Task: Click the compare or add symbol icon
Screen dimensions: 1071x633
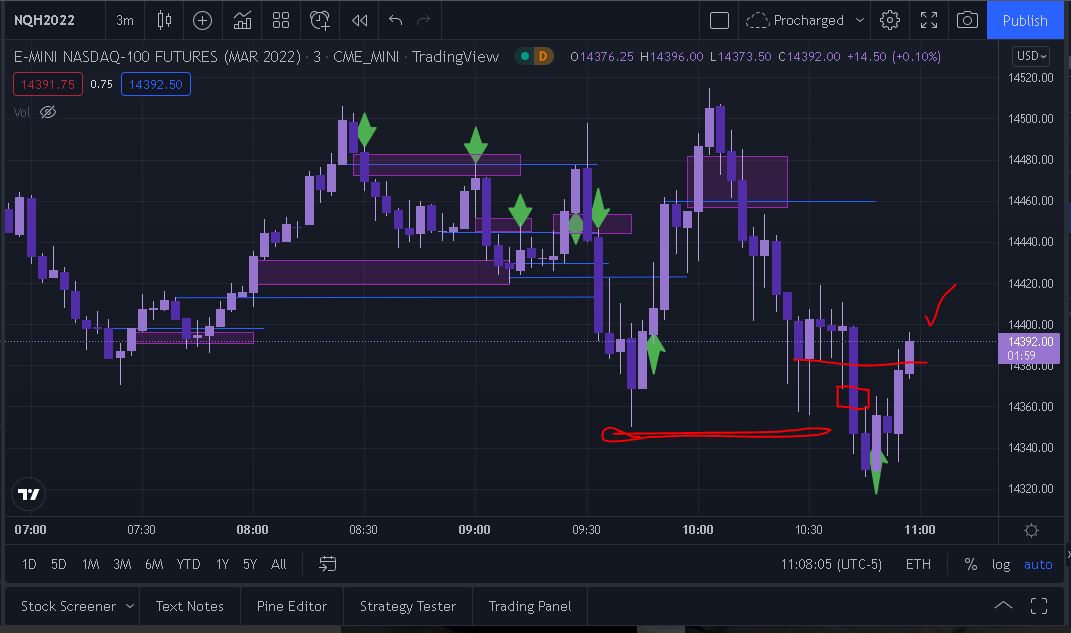Action: [x=202, y=20]
